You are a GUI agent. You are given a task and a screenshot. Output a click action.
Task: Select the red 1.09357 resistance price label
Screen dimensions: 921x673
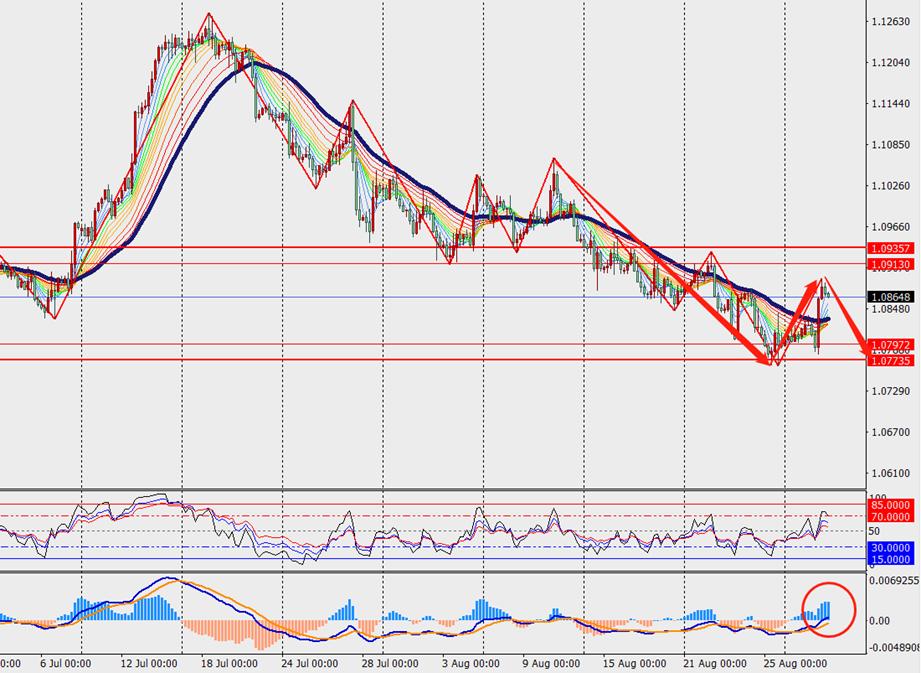pyautogui.click(x=890, y=247)
